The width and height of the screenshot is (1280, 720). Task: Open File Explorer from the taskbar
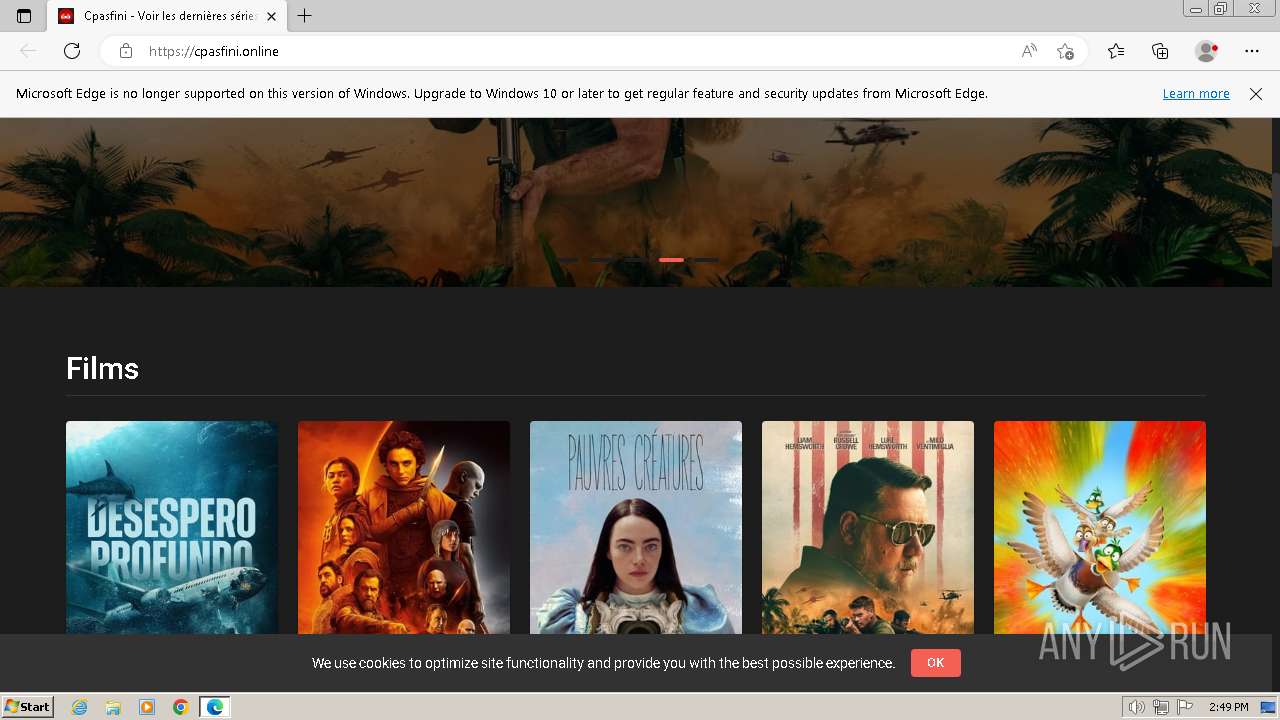click(x=113, y=707)
